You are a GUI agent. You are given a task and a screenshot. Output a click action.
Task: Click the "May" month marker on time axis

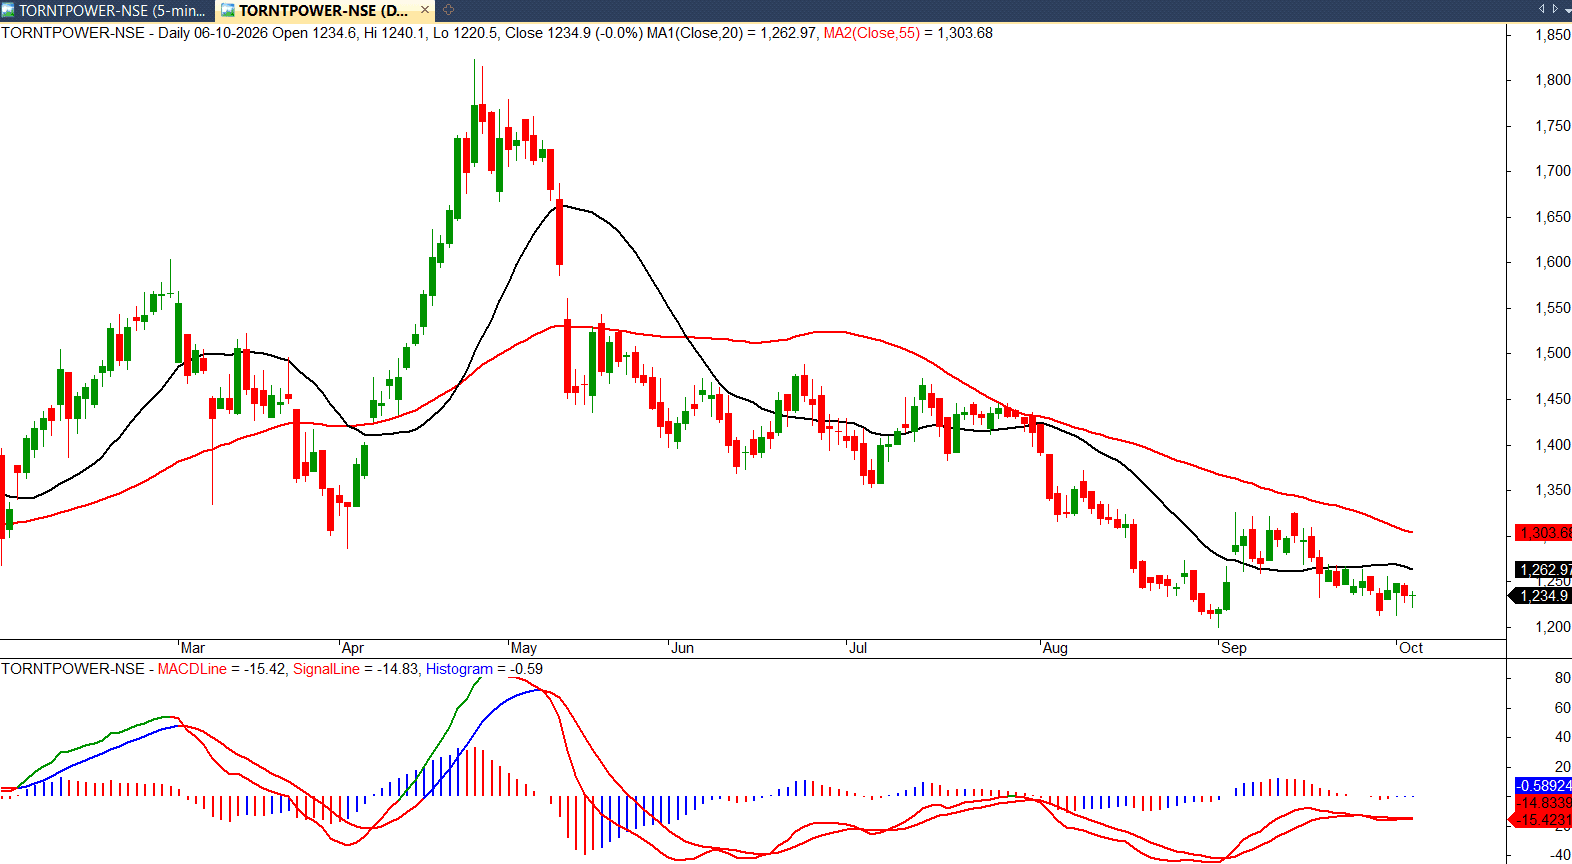pyautogui.click(x=524, y=648)
